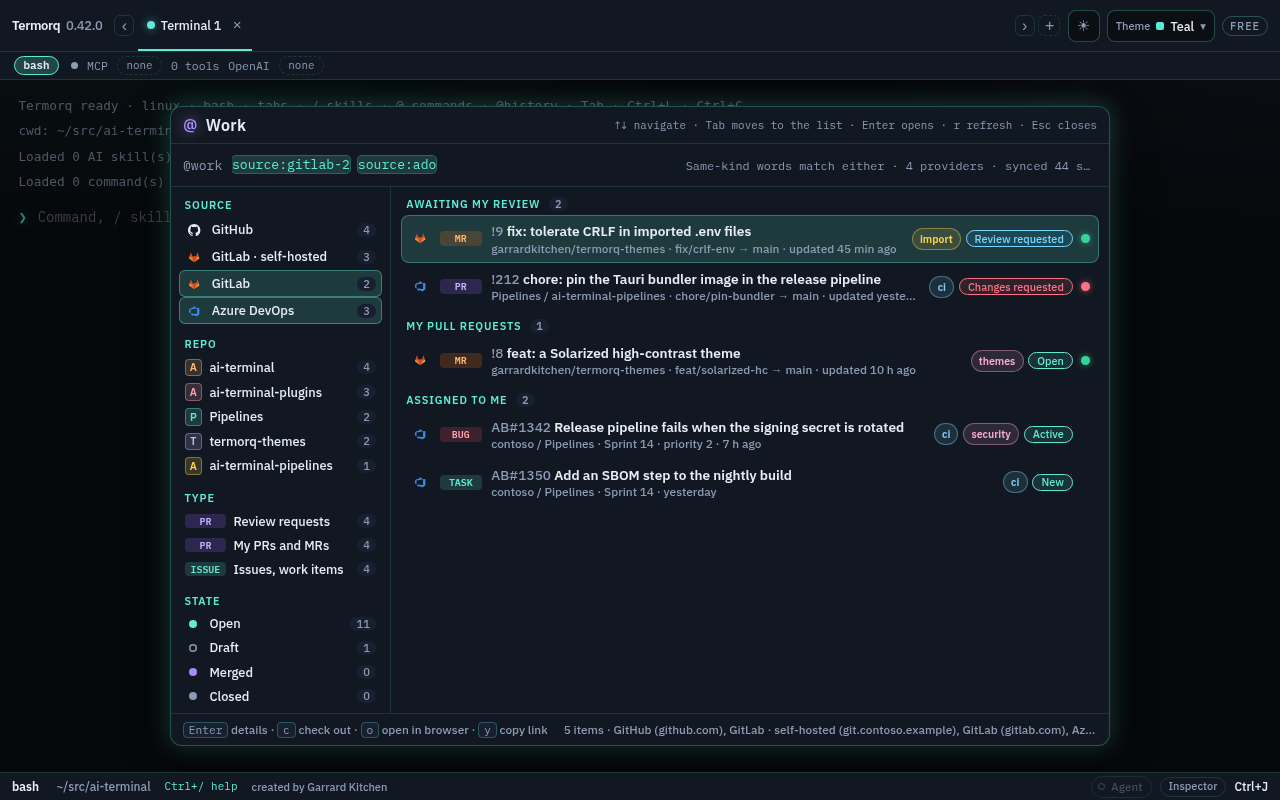Click the @ Work header icon
Viewport: 1280px width, 800px height.
coord(190,125)
